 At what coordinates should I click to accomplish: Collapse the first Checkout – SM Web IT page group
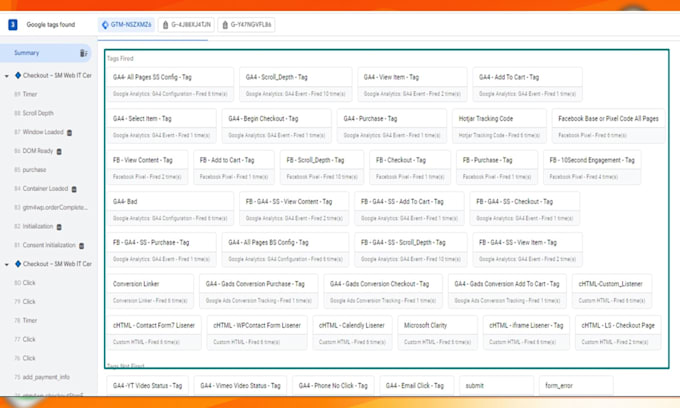(x=7, y=76)
